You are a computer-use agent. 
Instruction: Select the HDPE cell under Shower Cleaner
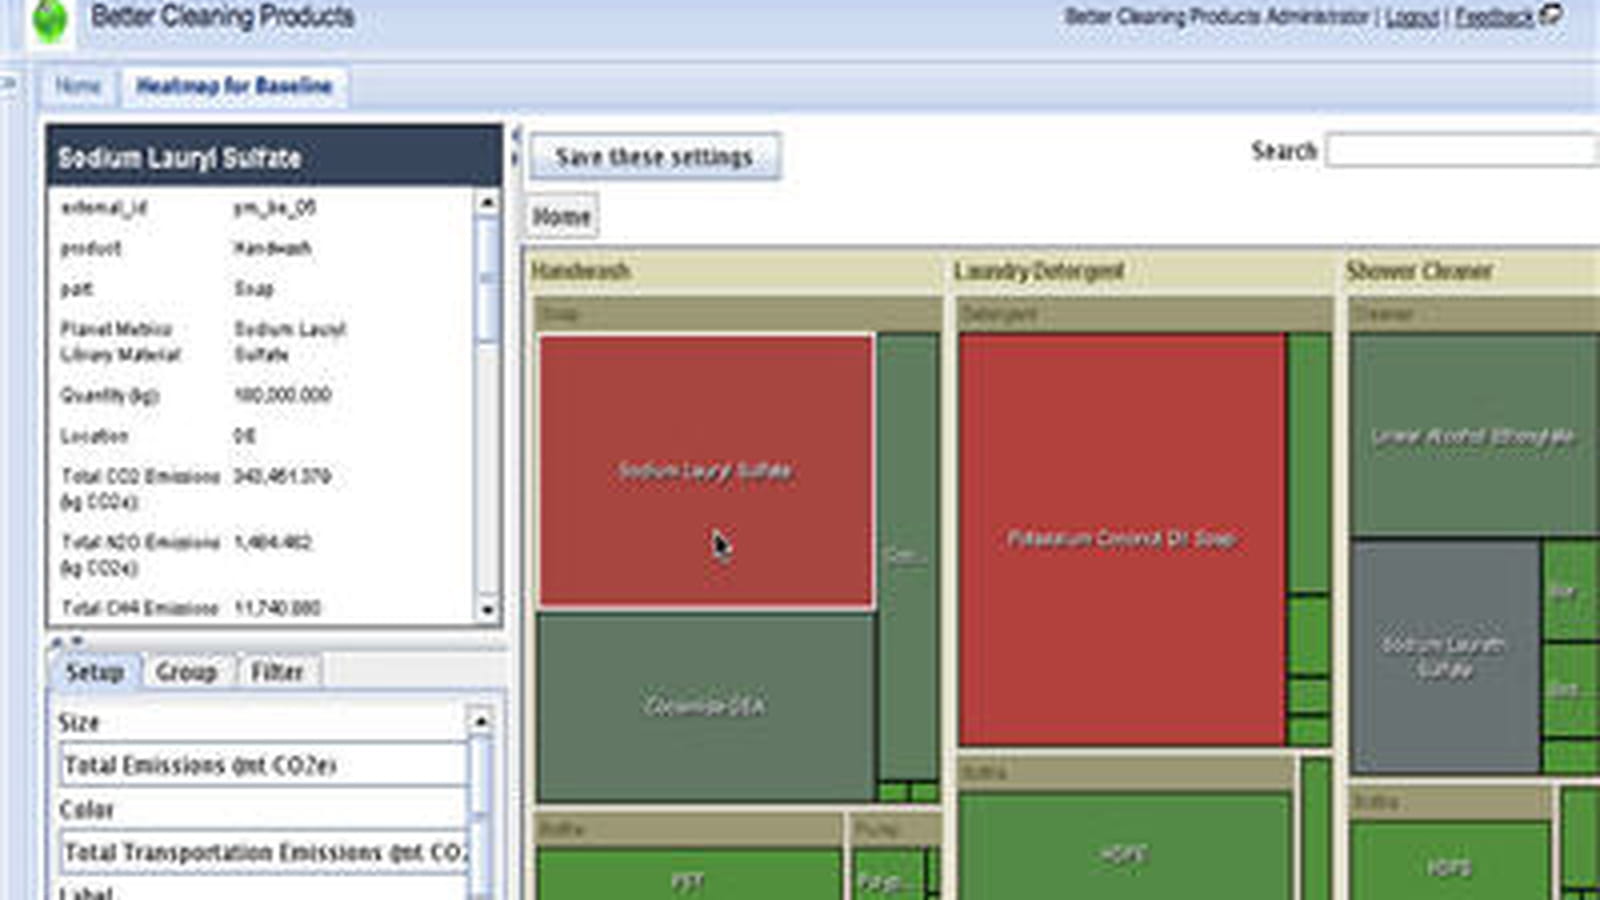[x=1449, y=861]
